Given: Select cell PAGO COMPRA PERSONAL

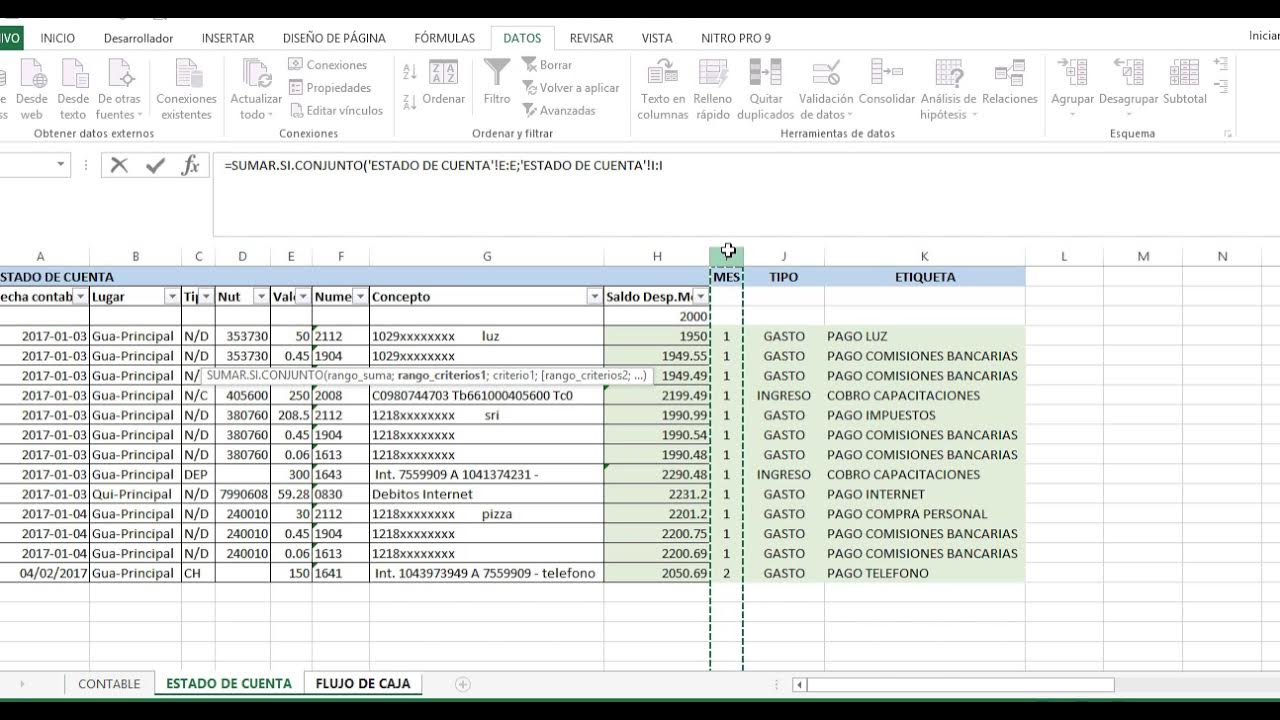Looking at the screenshot, I should [924, 514].
